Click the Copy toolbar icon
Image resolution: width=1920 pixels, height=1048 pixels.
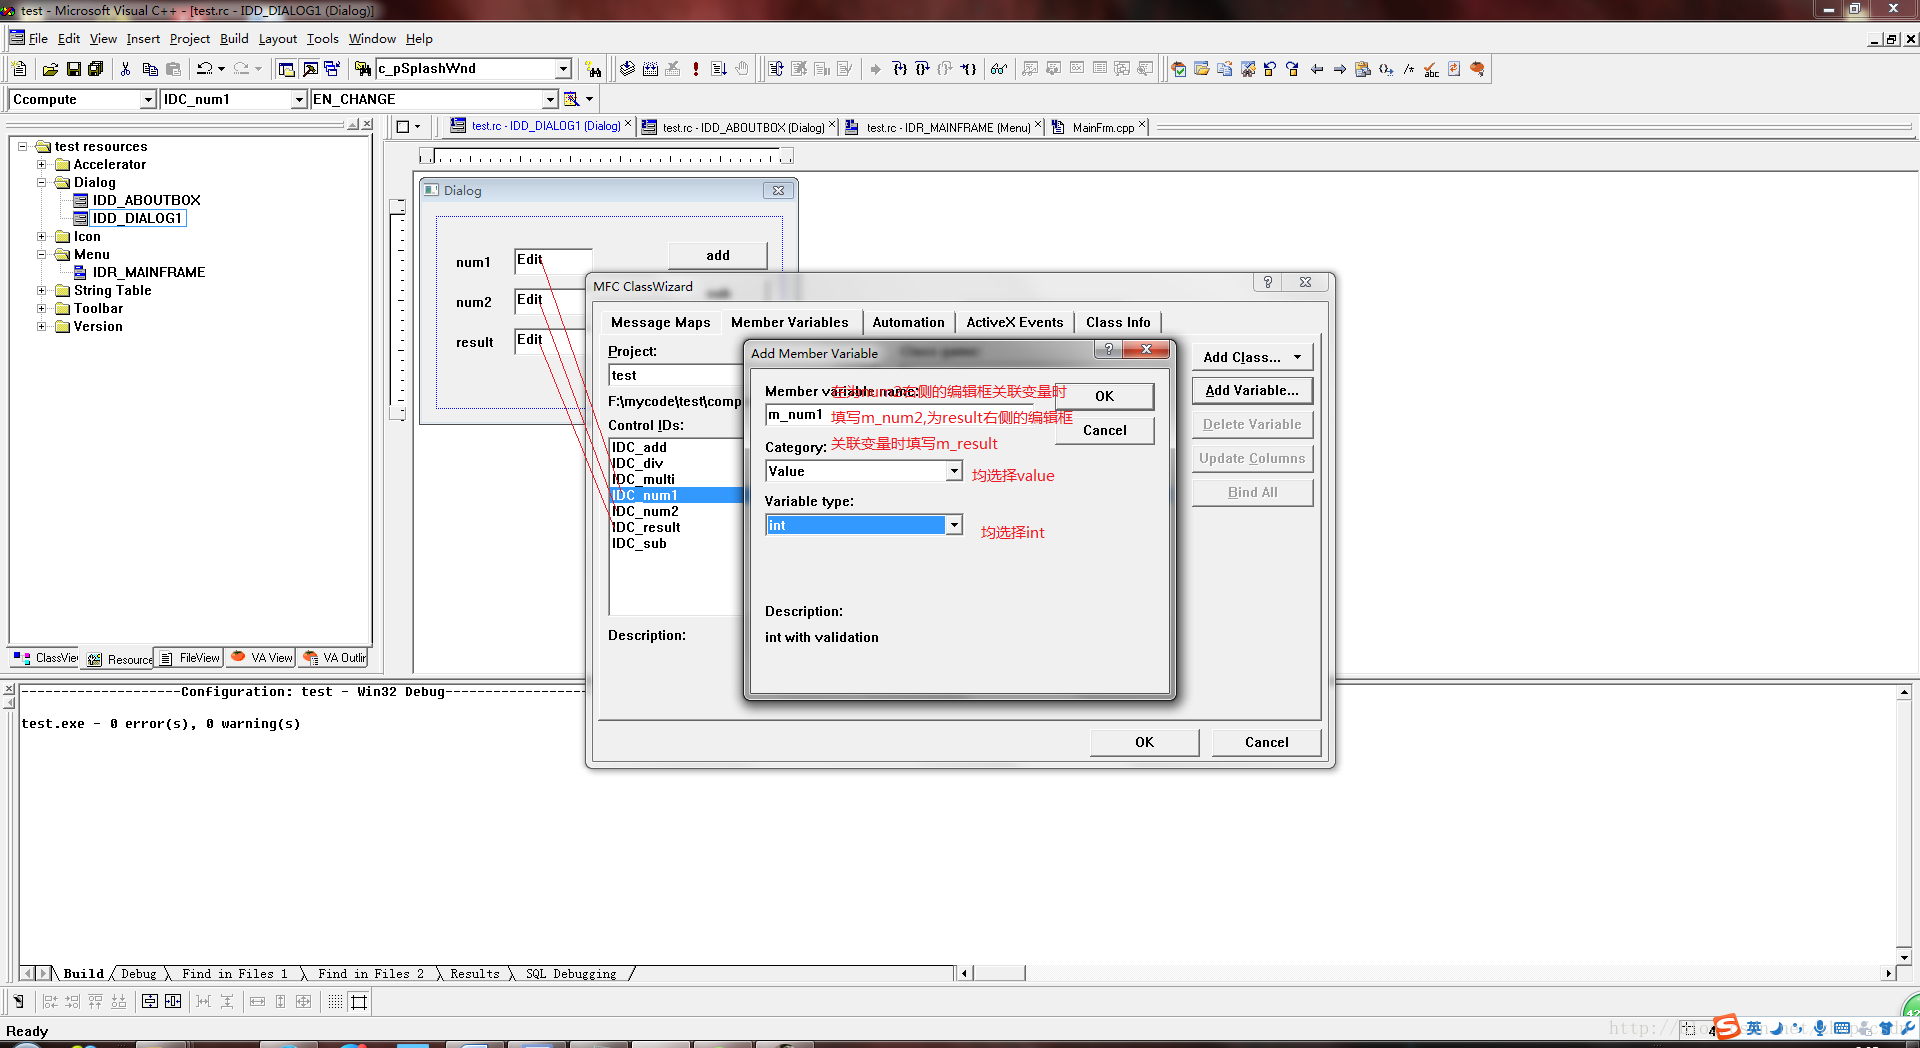point(150,69)
